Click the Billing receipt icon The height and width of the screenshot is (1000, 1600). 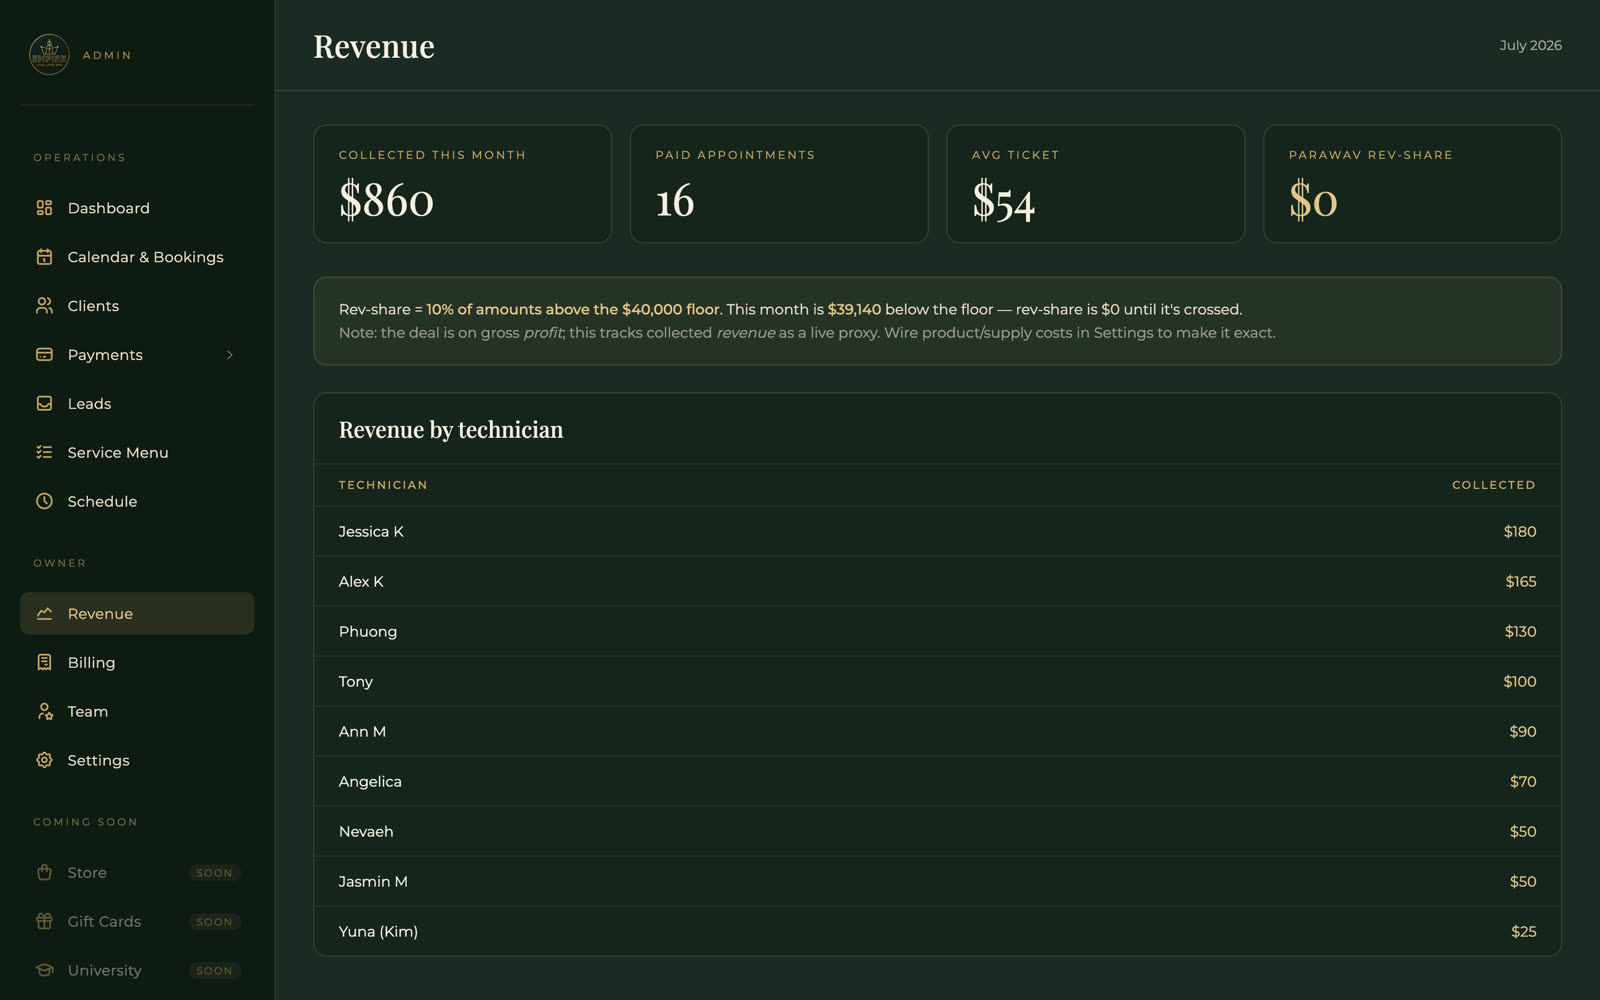tap(44, 663)
